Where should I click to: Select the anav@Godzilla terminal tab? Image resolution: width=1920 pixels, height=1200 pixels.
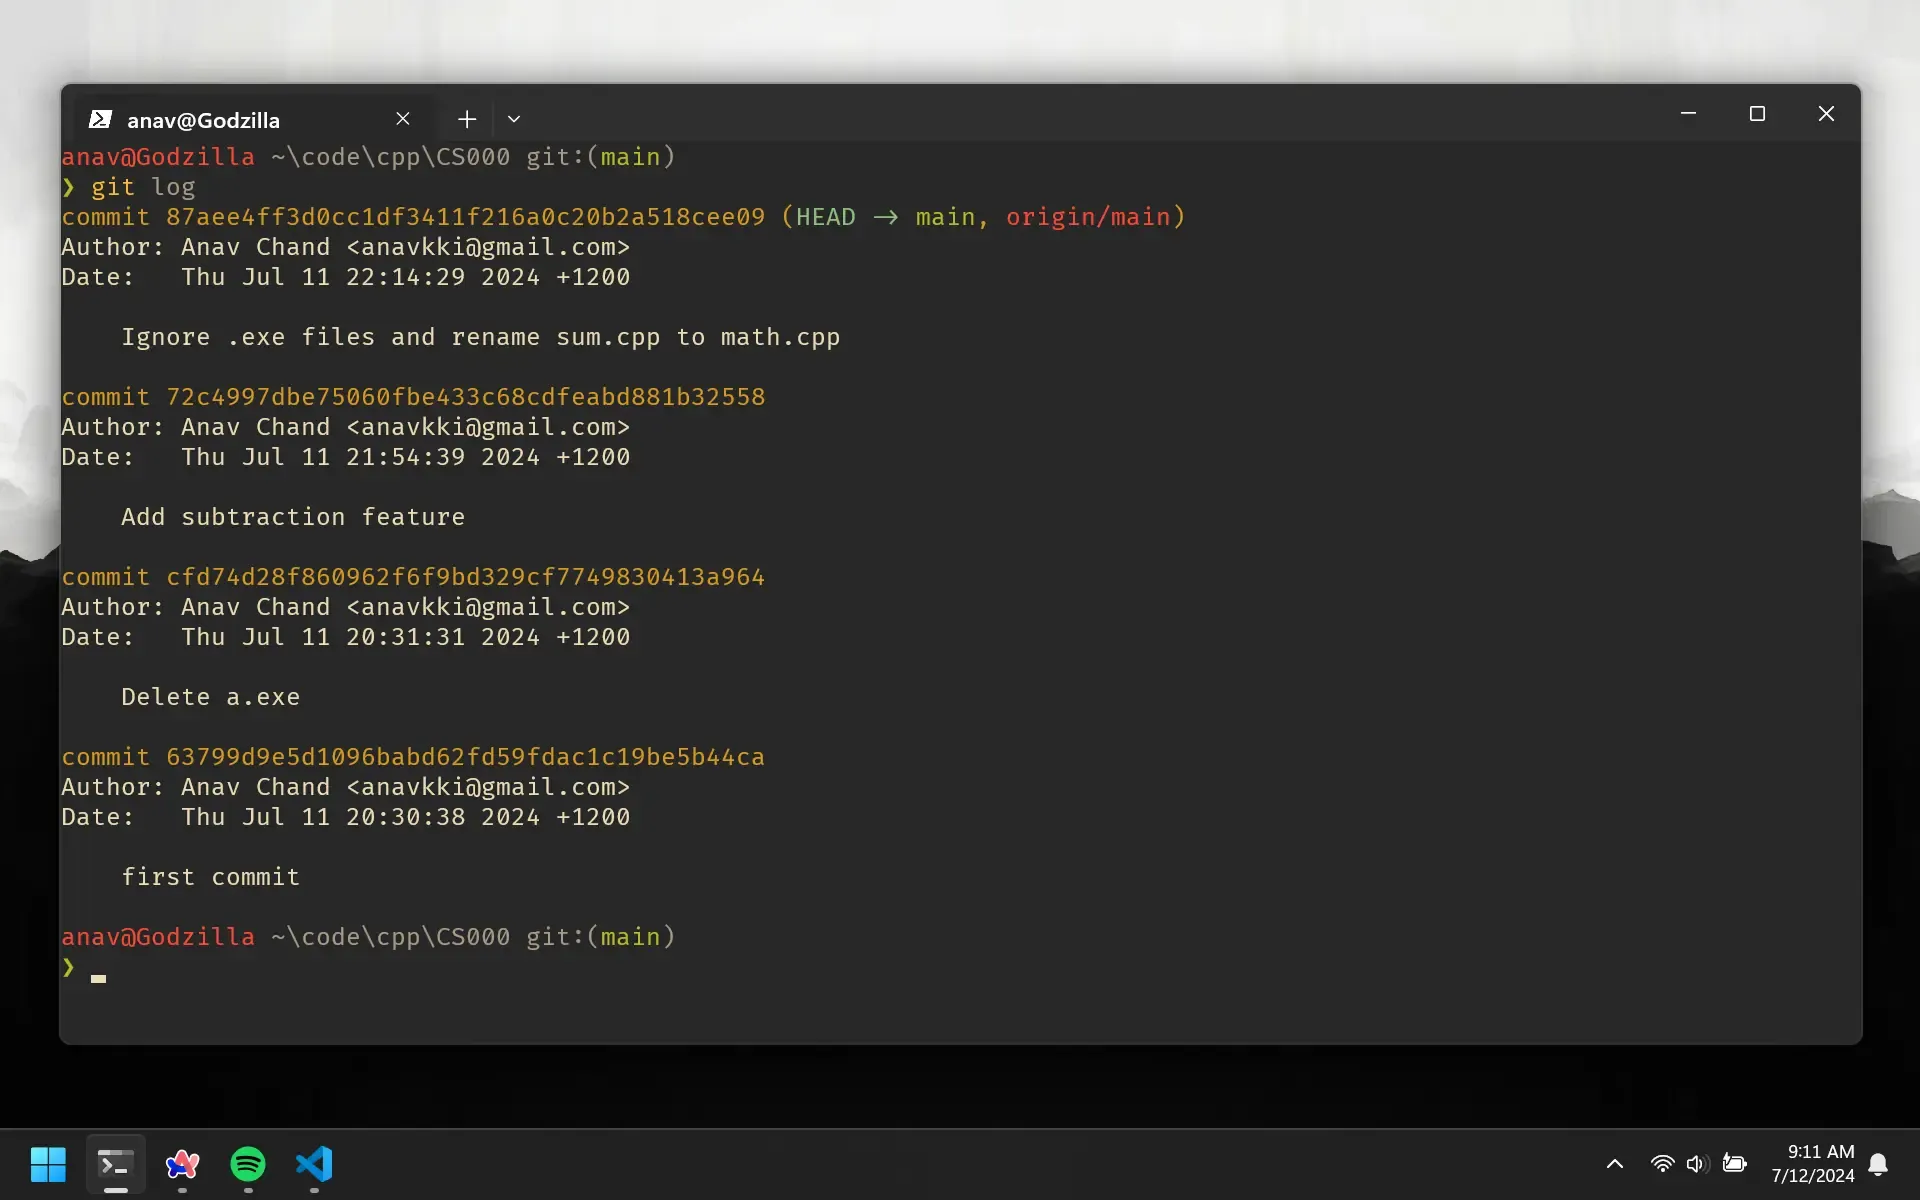pos(254,119)
